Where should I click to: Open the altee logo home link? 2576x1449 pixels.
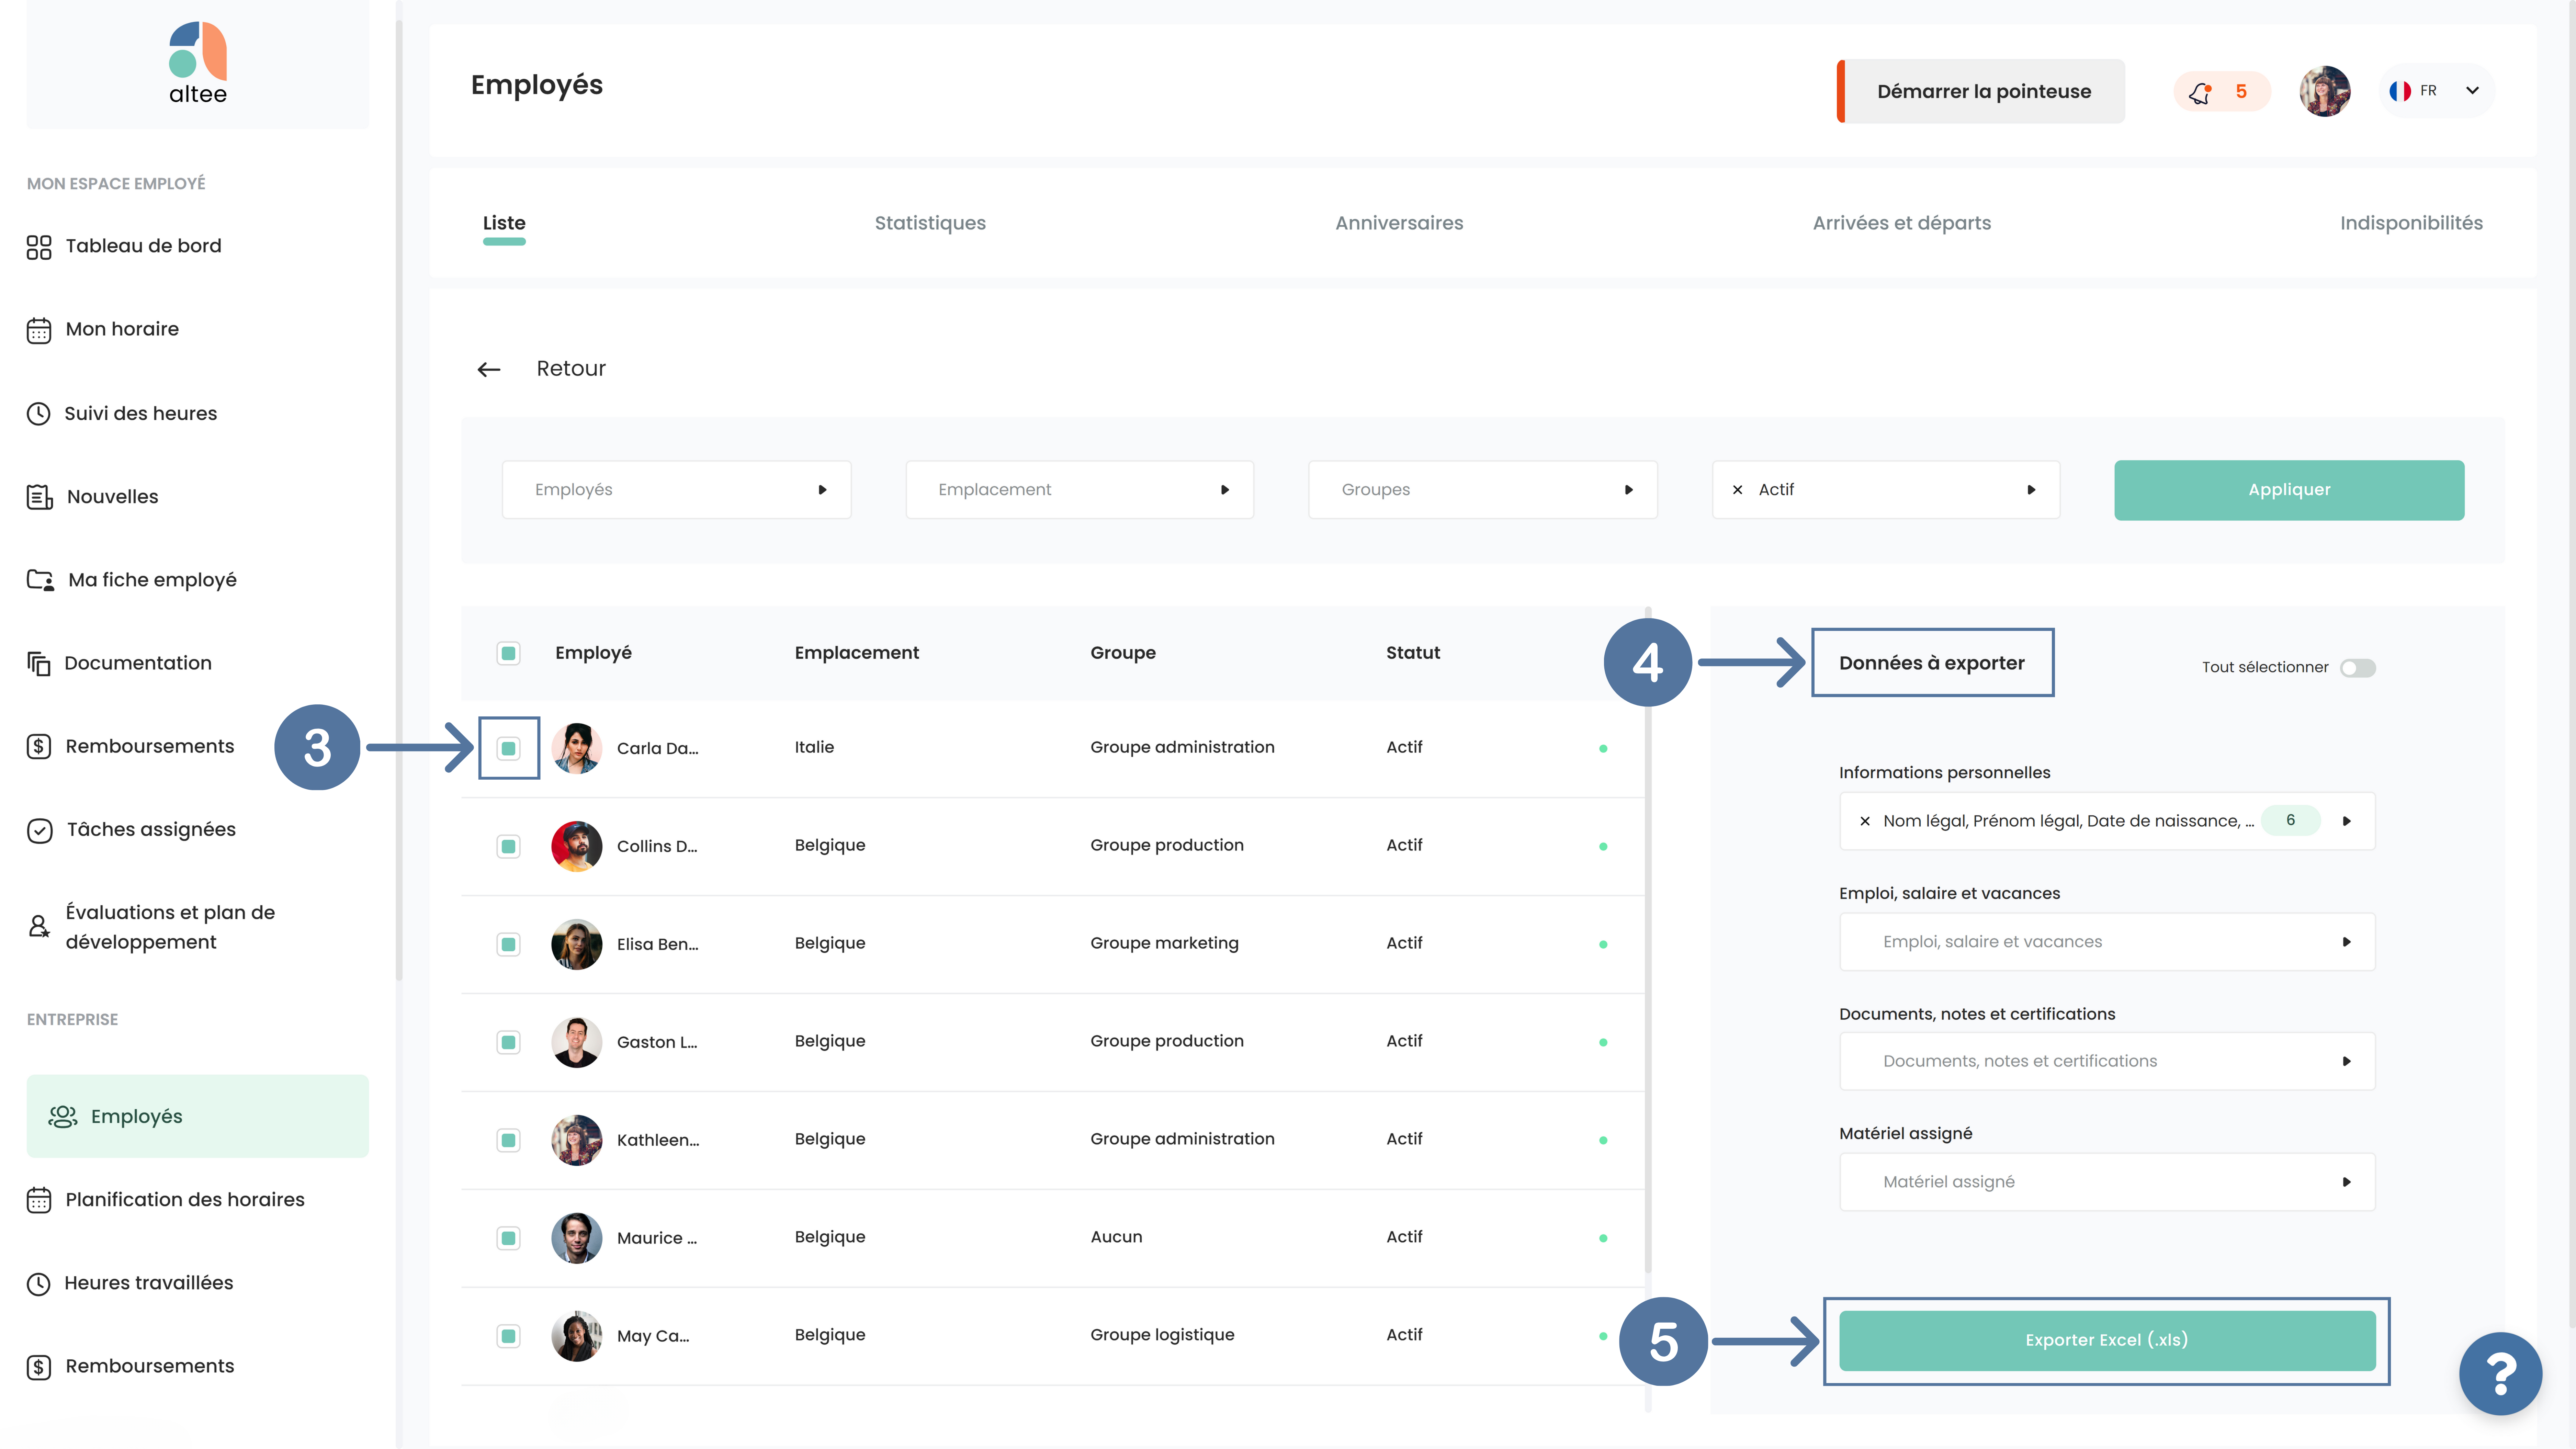pos(198,63)
